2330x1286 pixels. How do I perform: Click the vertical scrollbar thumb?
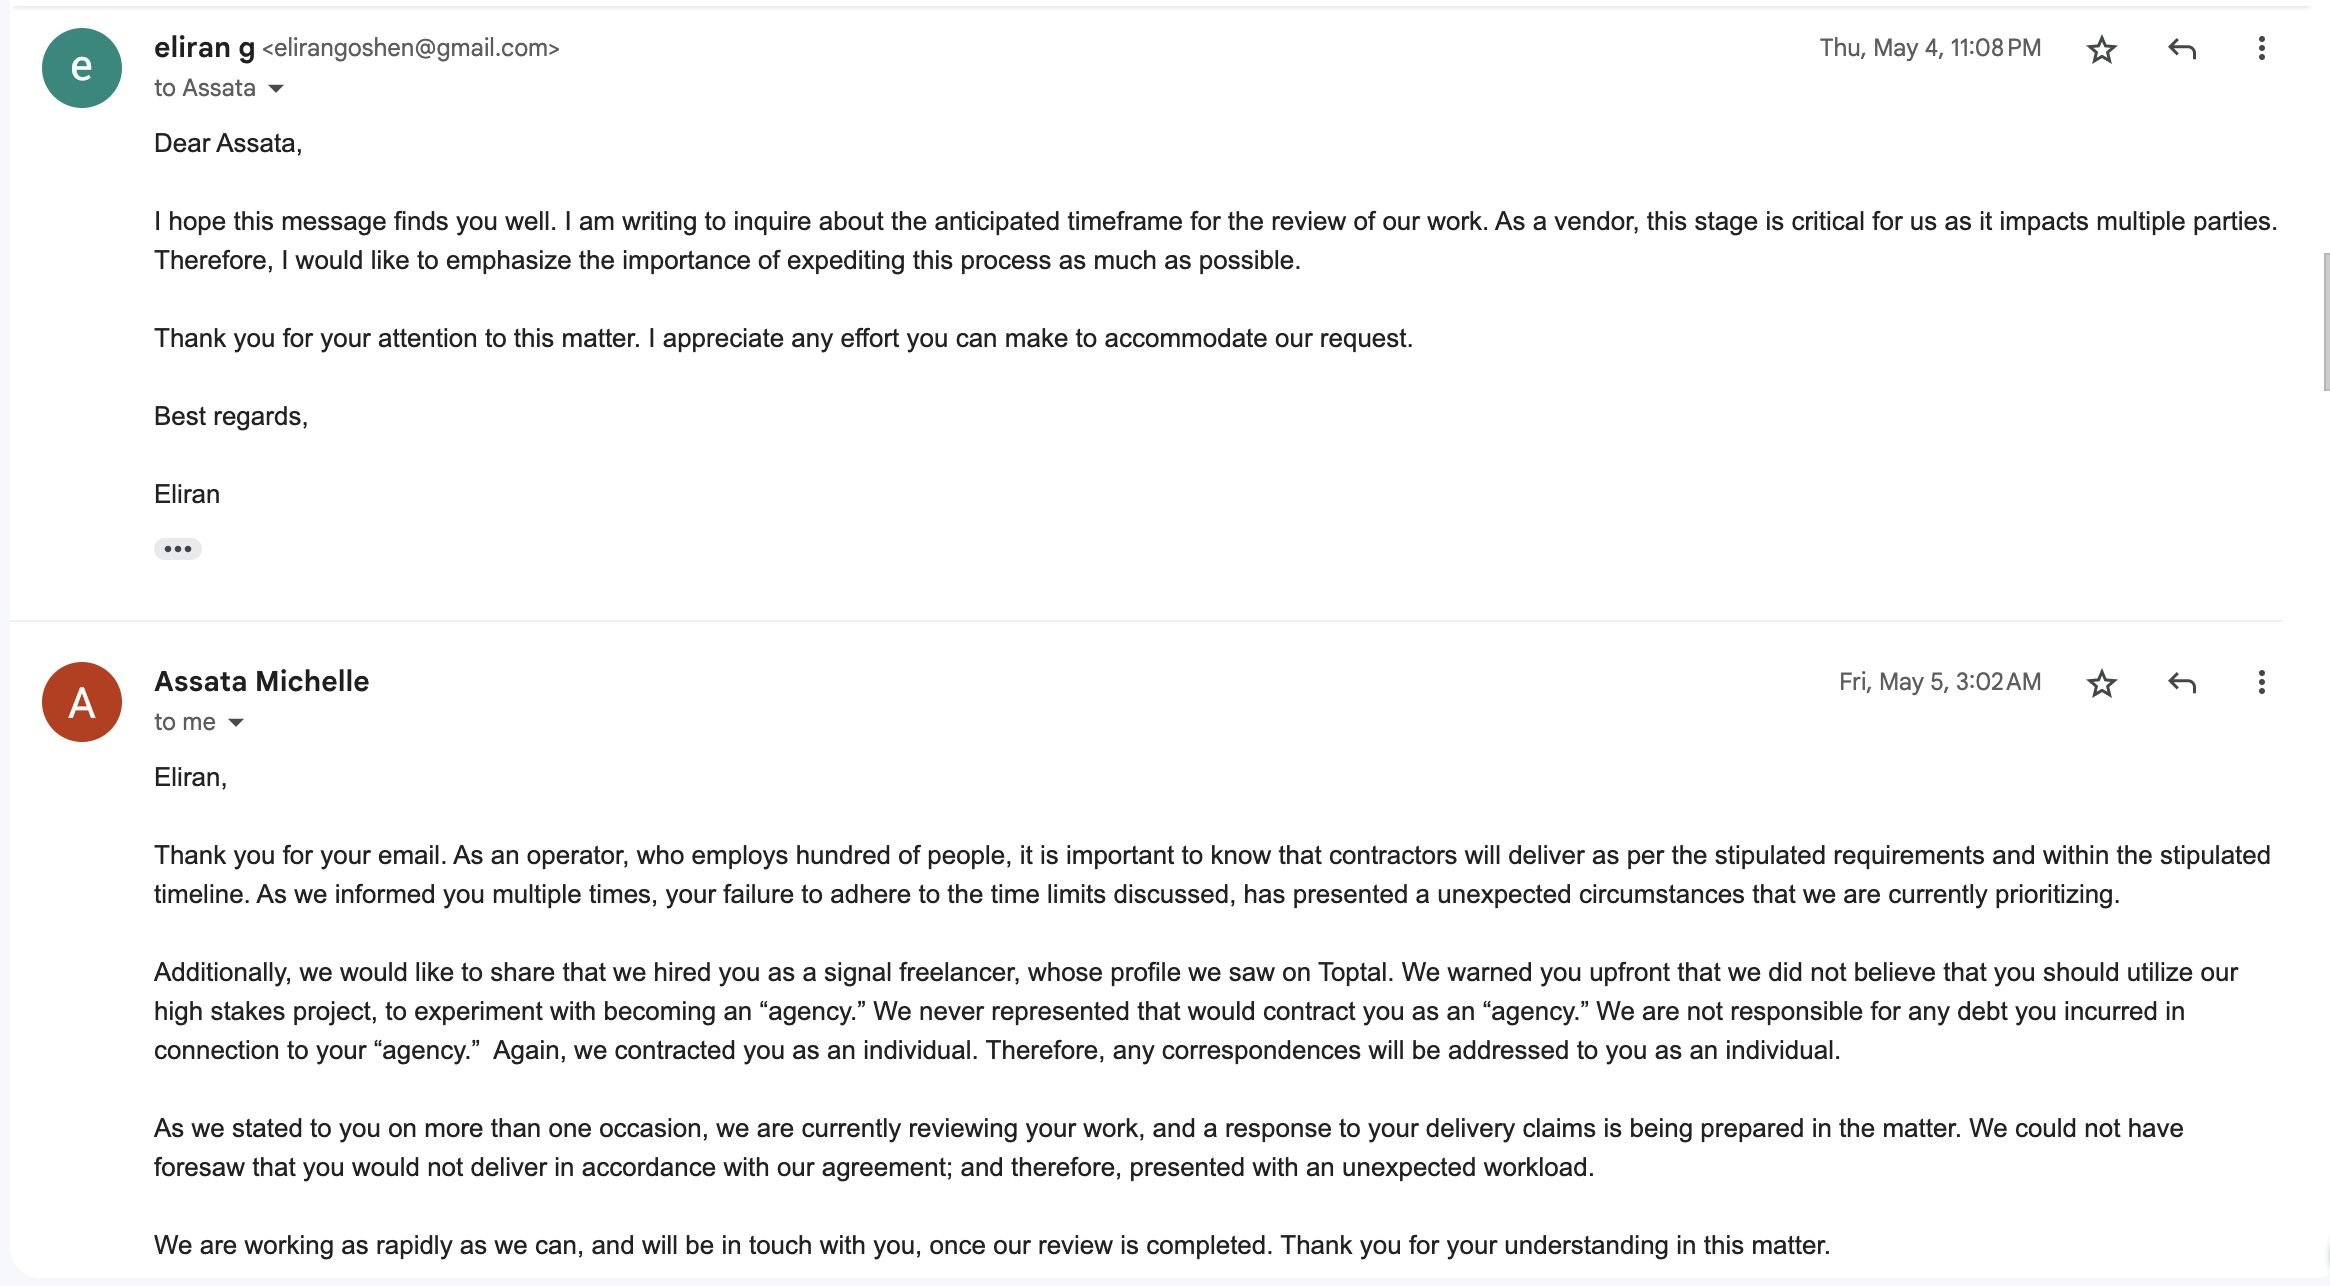[2325, 322]
